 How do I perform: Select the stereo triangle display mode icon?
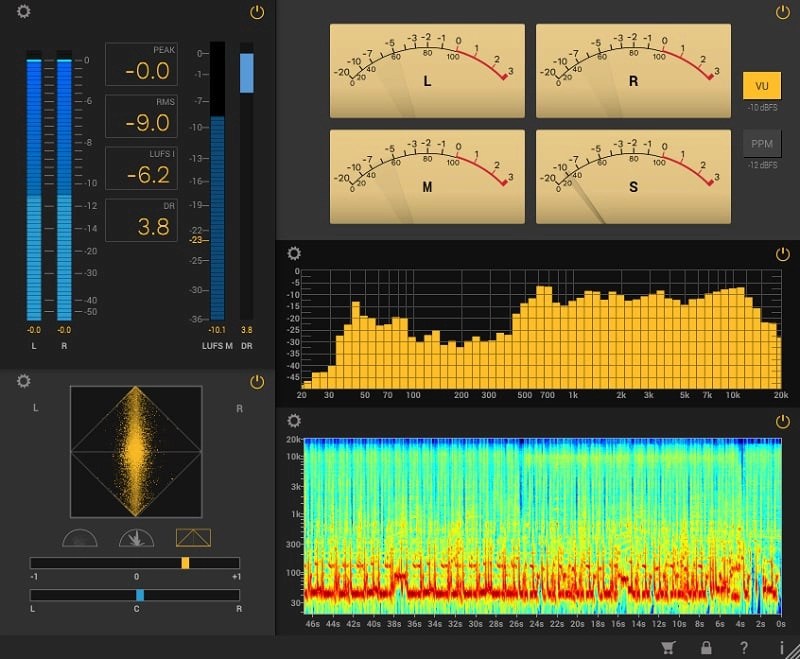(x=195, y=537)
